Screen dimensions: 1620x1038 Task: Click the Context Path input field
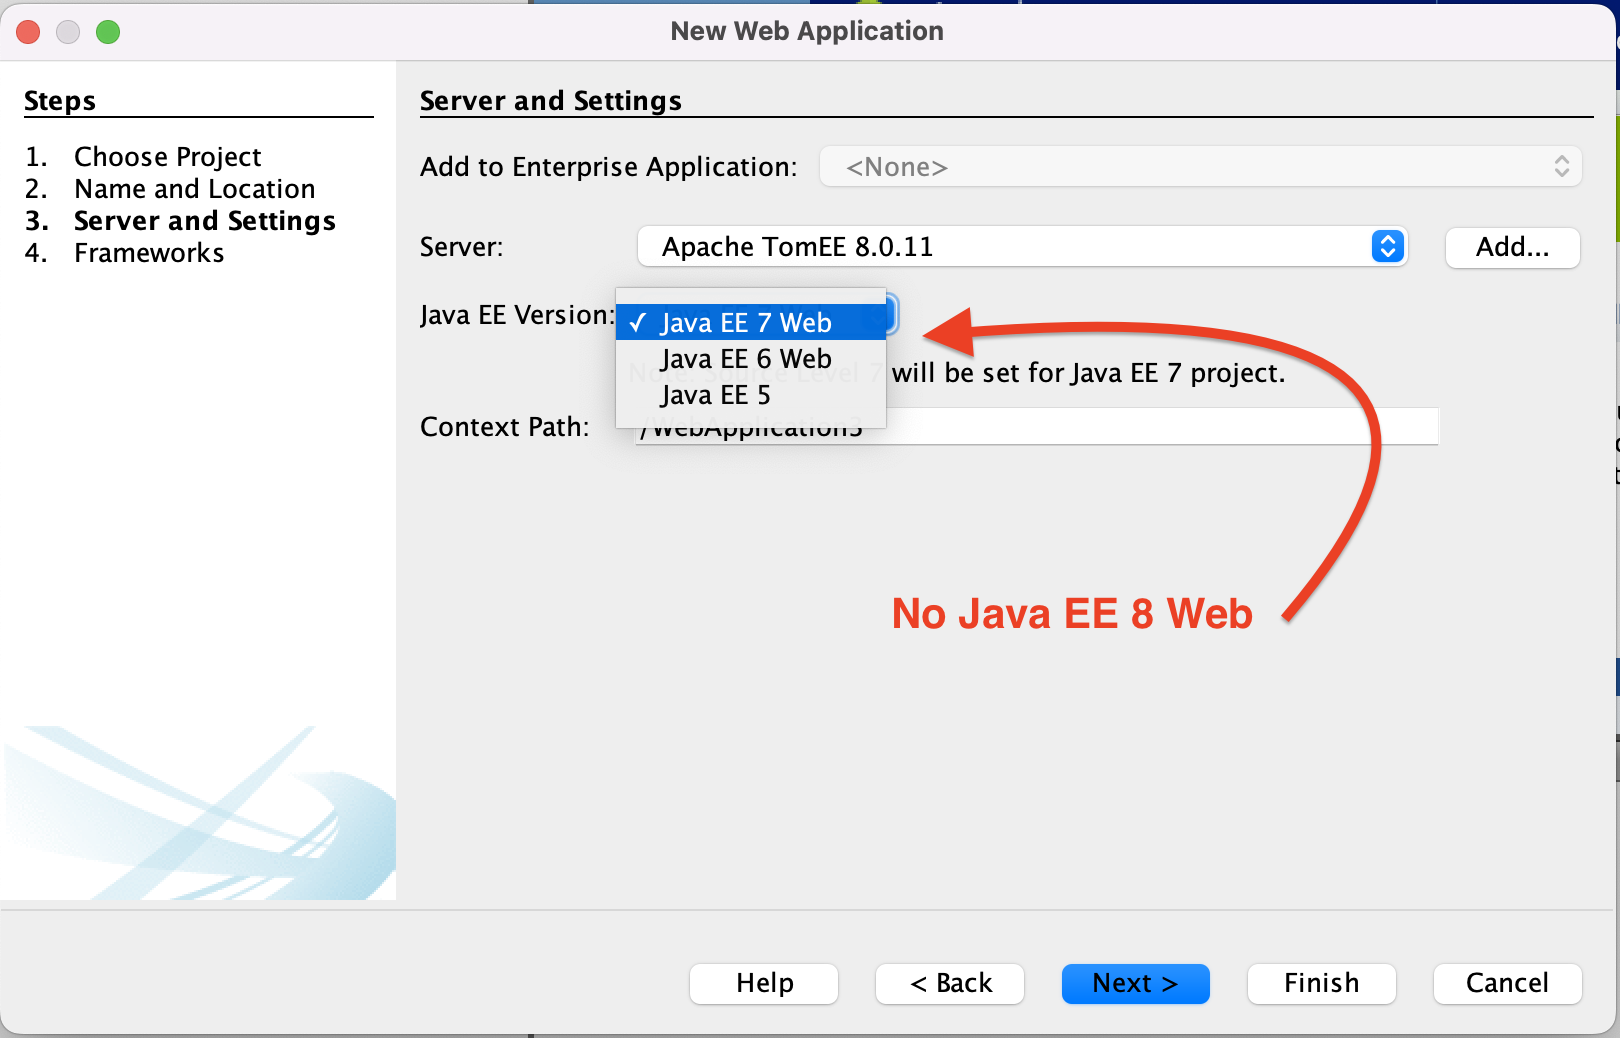1100,426
